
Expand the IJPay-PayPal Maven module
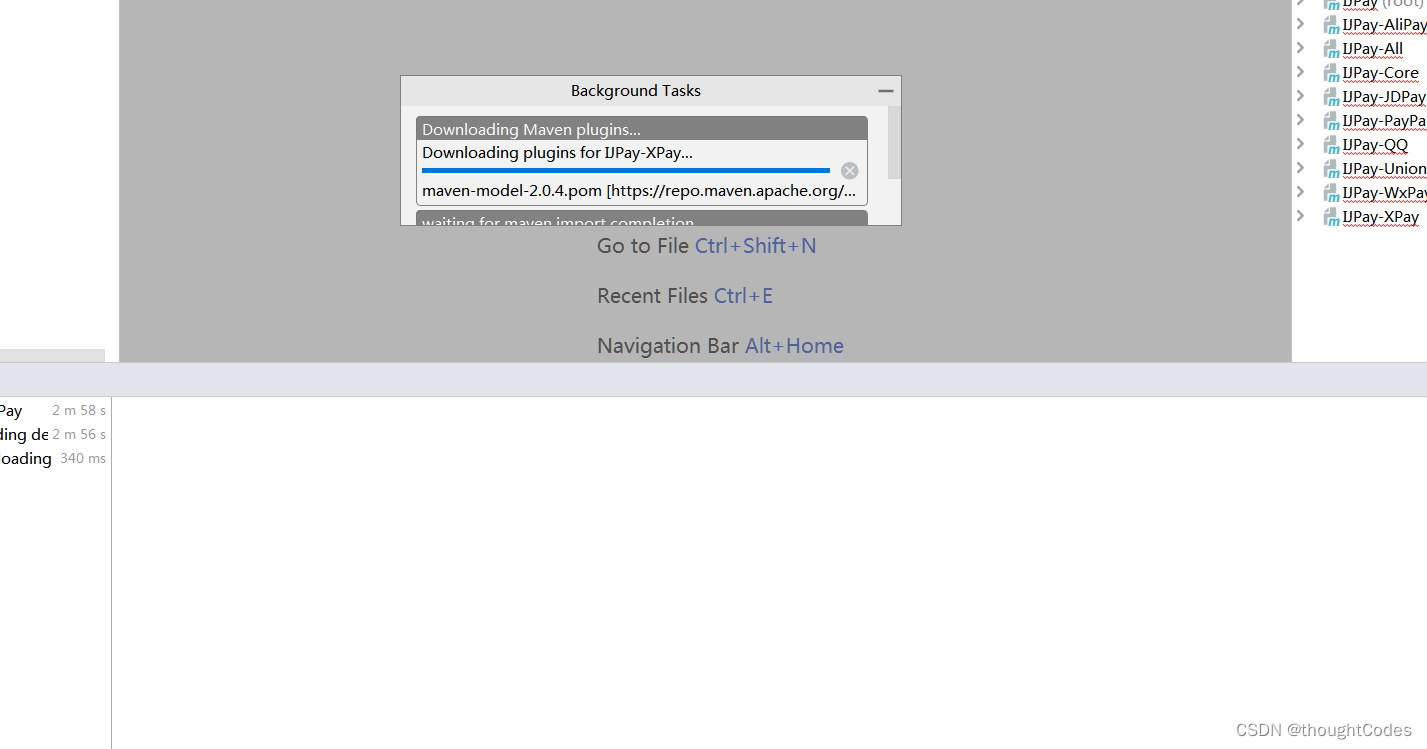point(1300,120)
